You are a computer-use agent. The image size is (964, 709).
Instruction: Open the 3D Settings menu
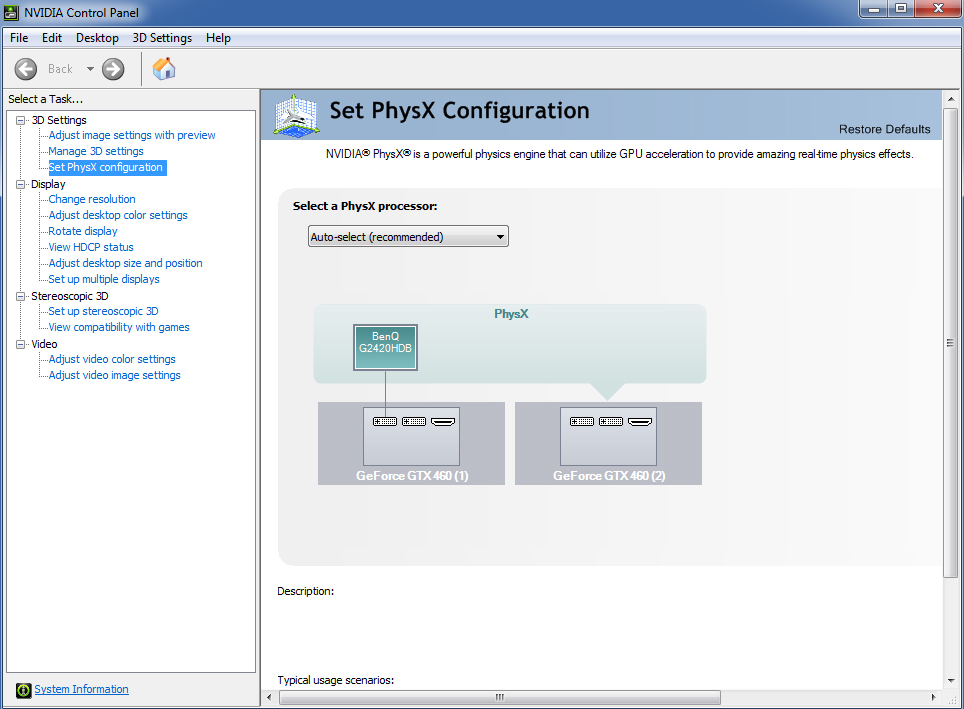(162, 38)
